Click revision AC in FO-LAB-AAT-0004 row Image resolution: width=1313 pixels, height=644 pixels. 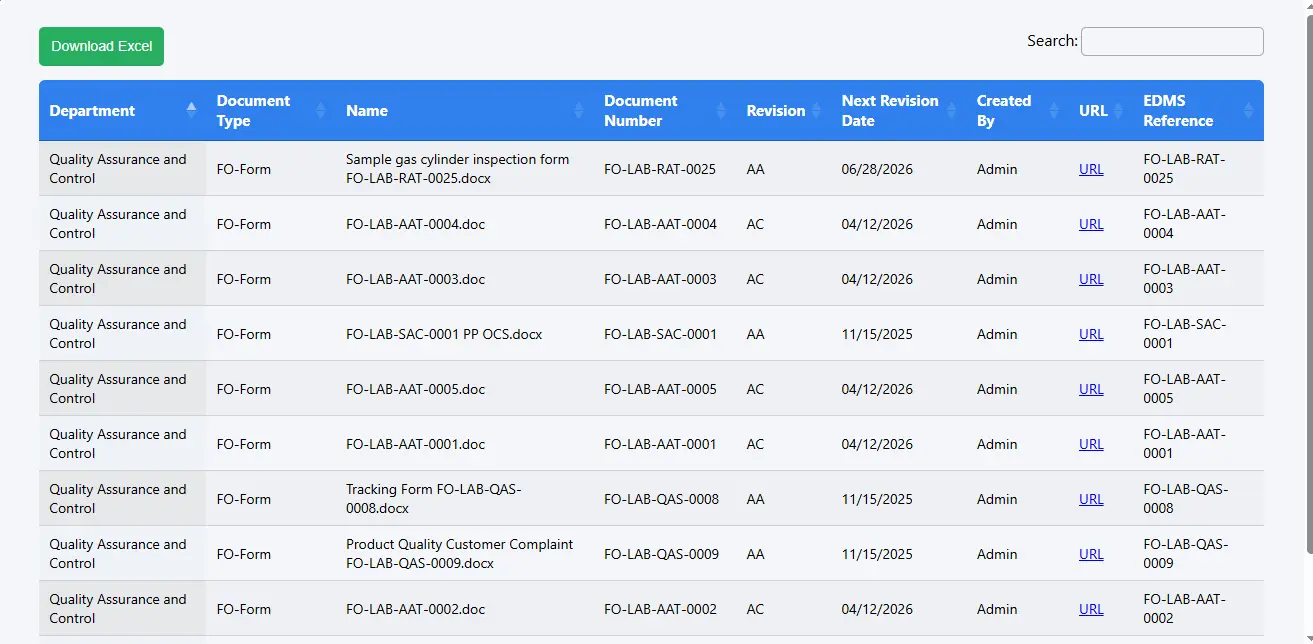click(755, 224)
